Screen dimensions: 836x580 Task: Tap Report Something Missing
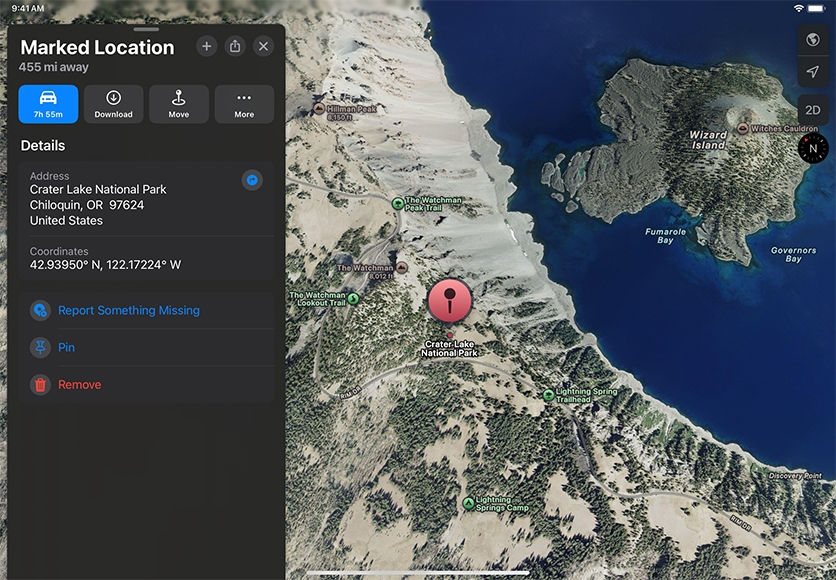click(x=128, y=311)
